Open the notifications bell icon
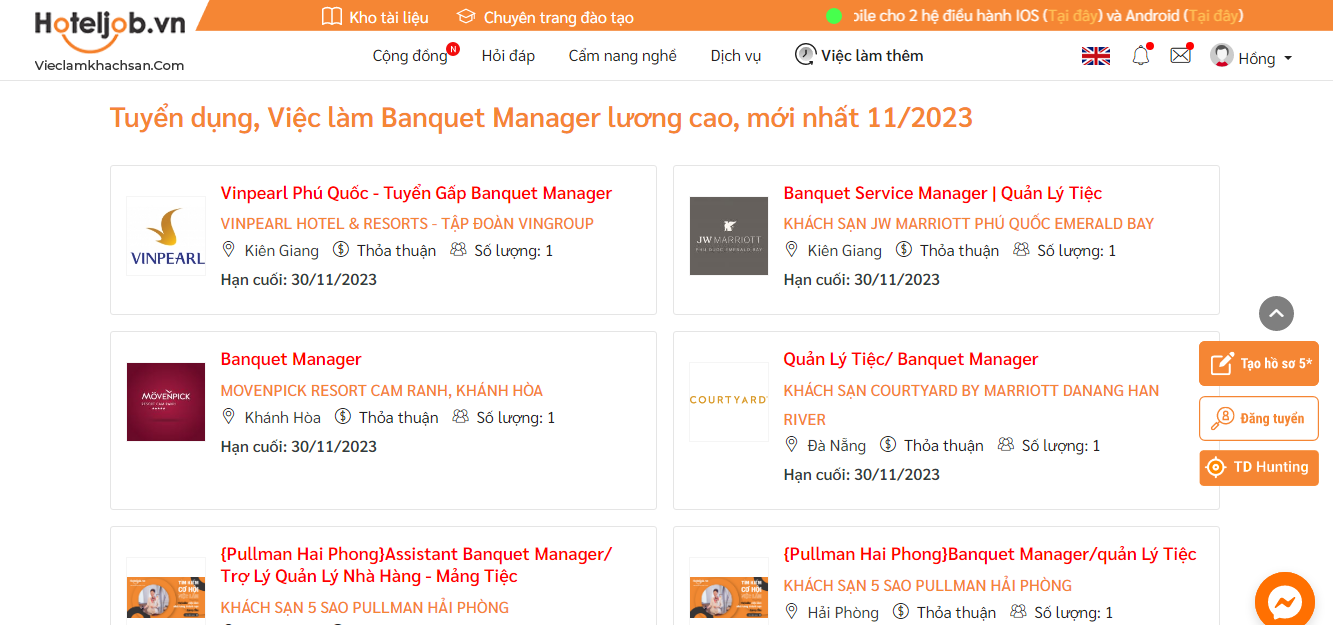This screenshot has width=1333, height=625. click(x=1140, y=56)
